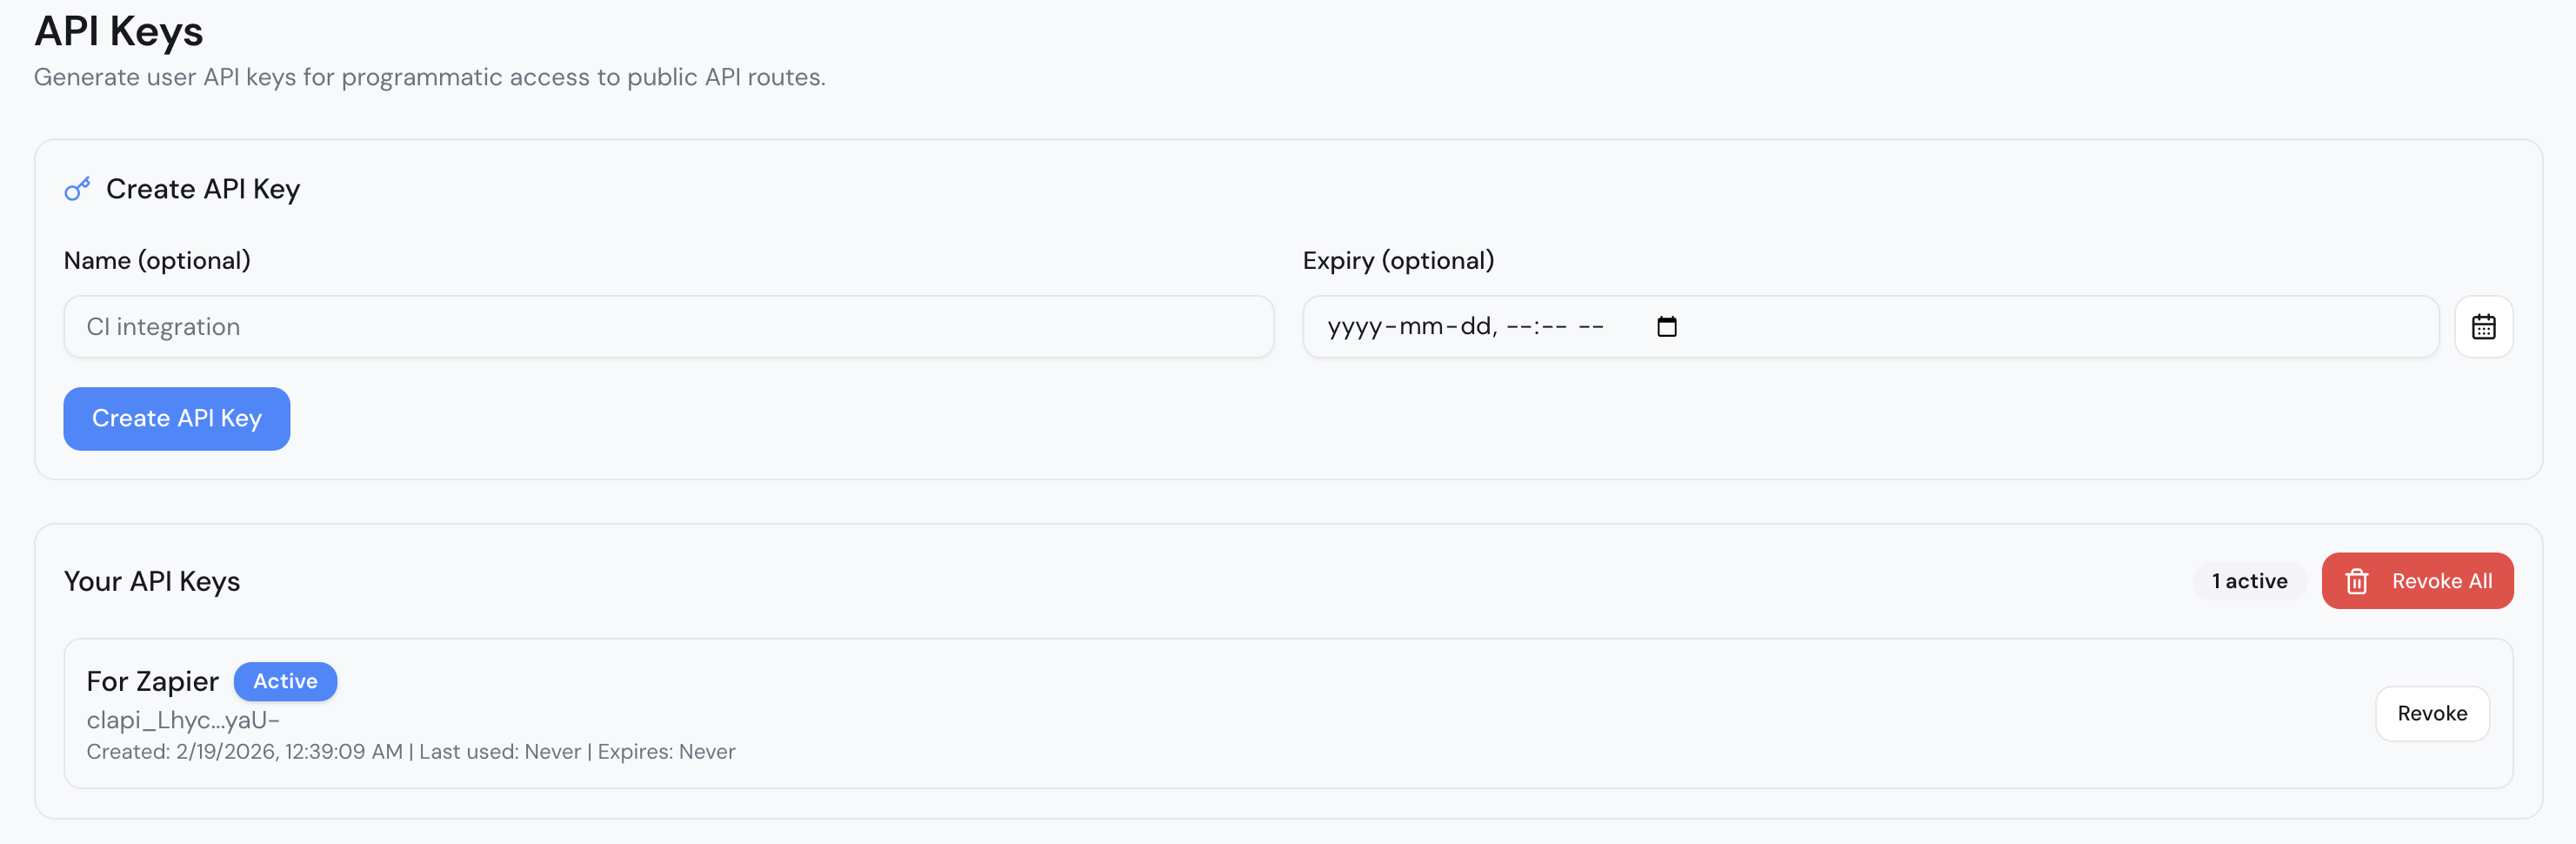Viewport: 2576px width, 844px height.
Task: Select the Create API Key section header
Action: click(204, 188)
